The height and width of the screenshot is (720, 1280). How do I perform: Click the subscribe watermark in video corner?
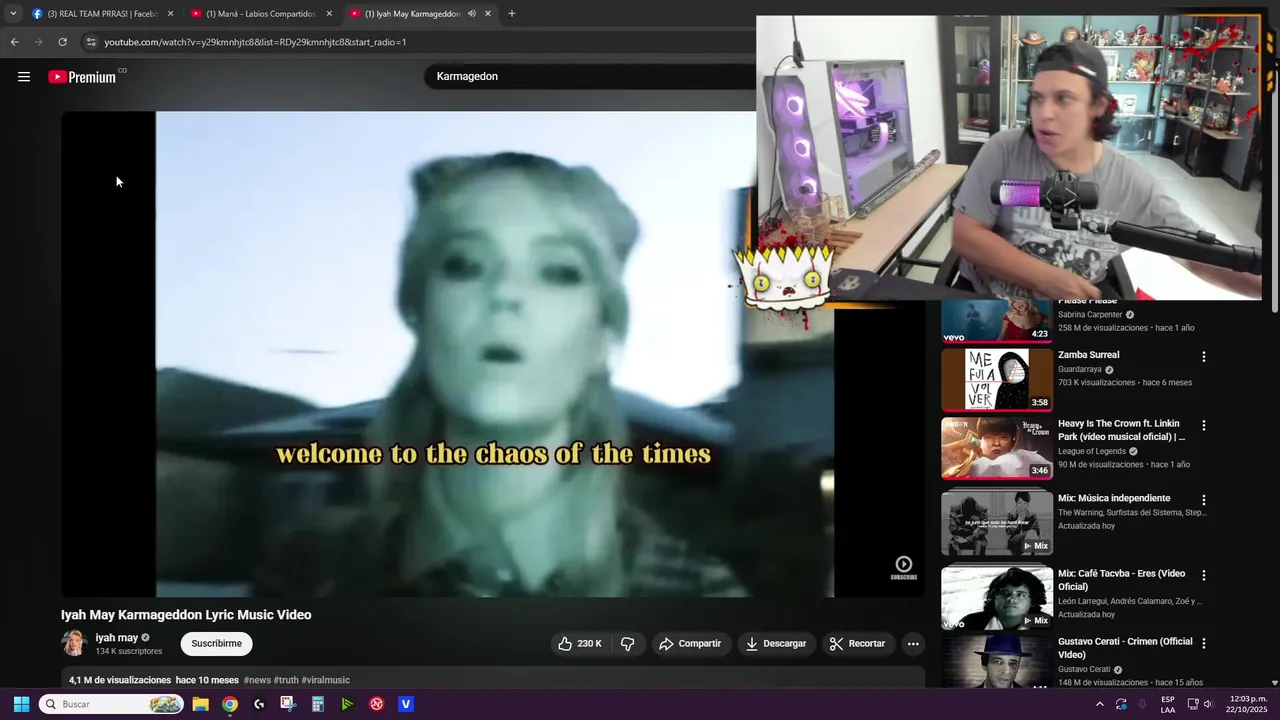point(903,568)
